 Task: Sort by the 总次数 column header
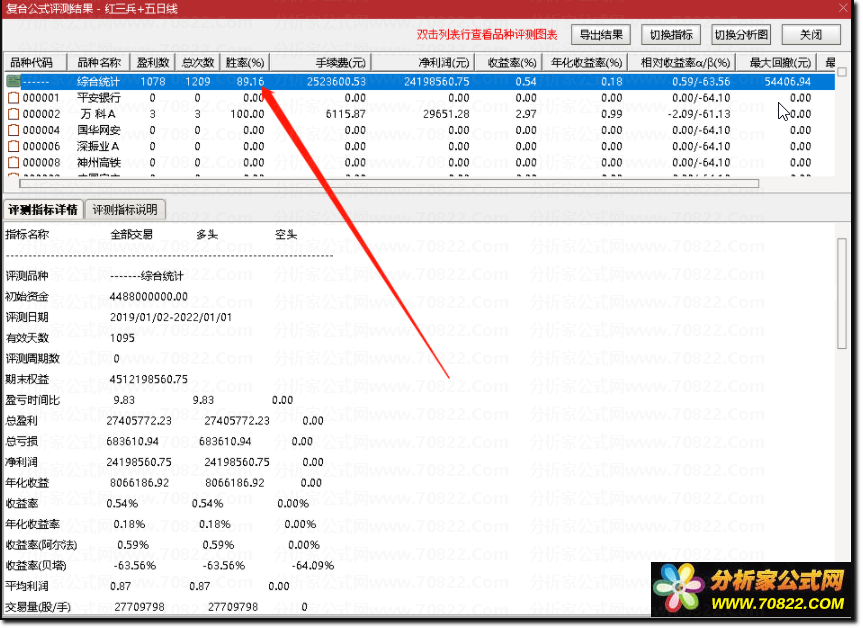pyautogui.click(x=198, y=62)
